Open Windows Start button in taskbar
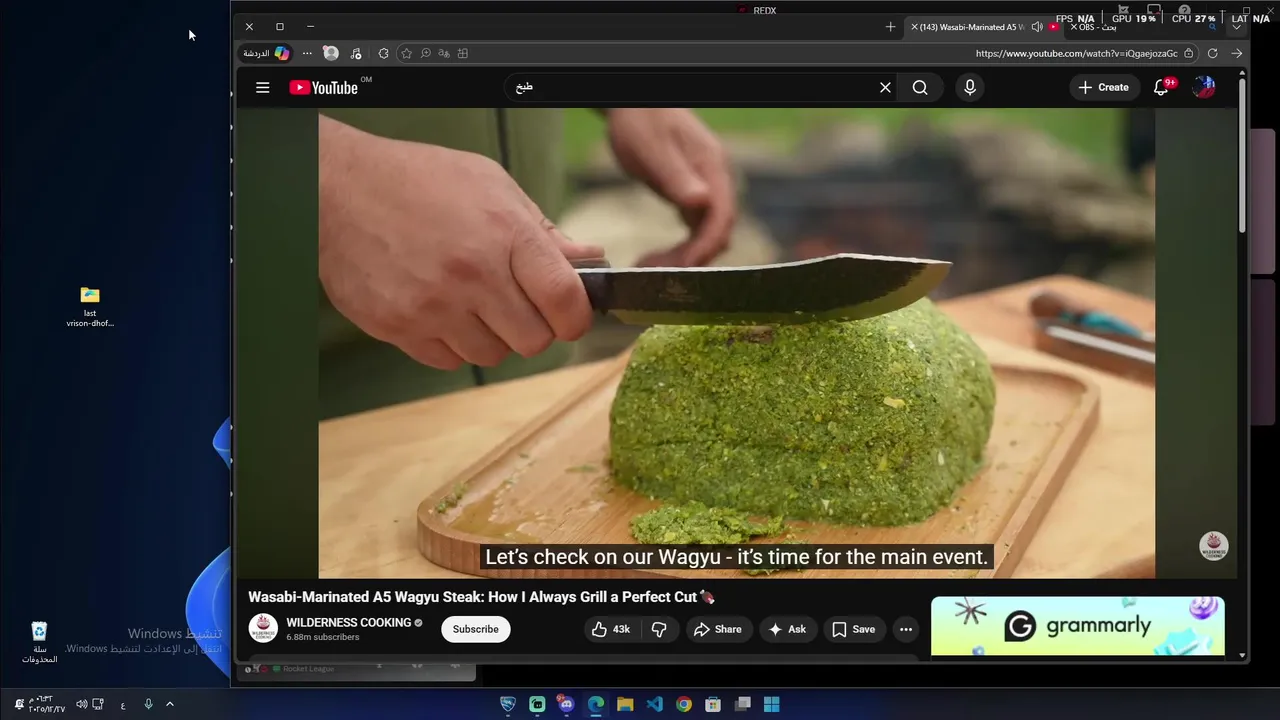1280x720 pixels. tap(772, 704)
